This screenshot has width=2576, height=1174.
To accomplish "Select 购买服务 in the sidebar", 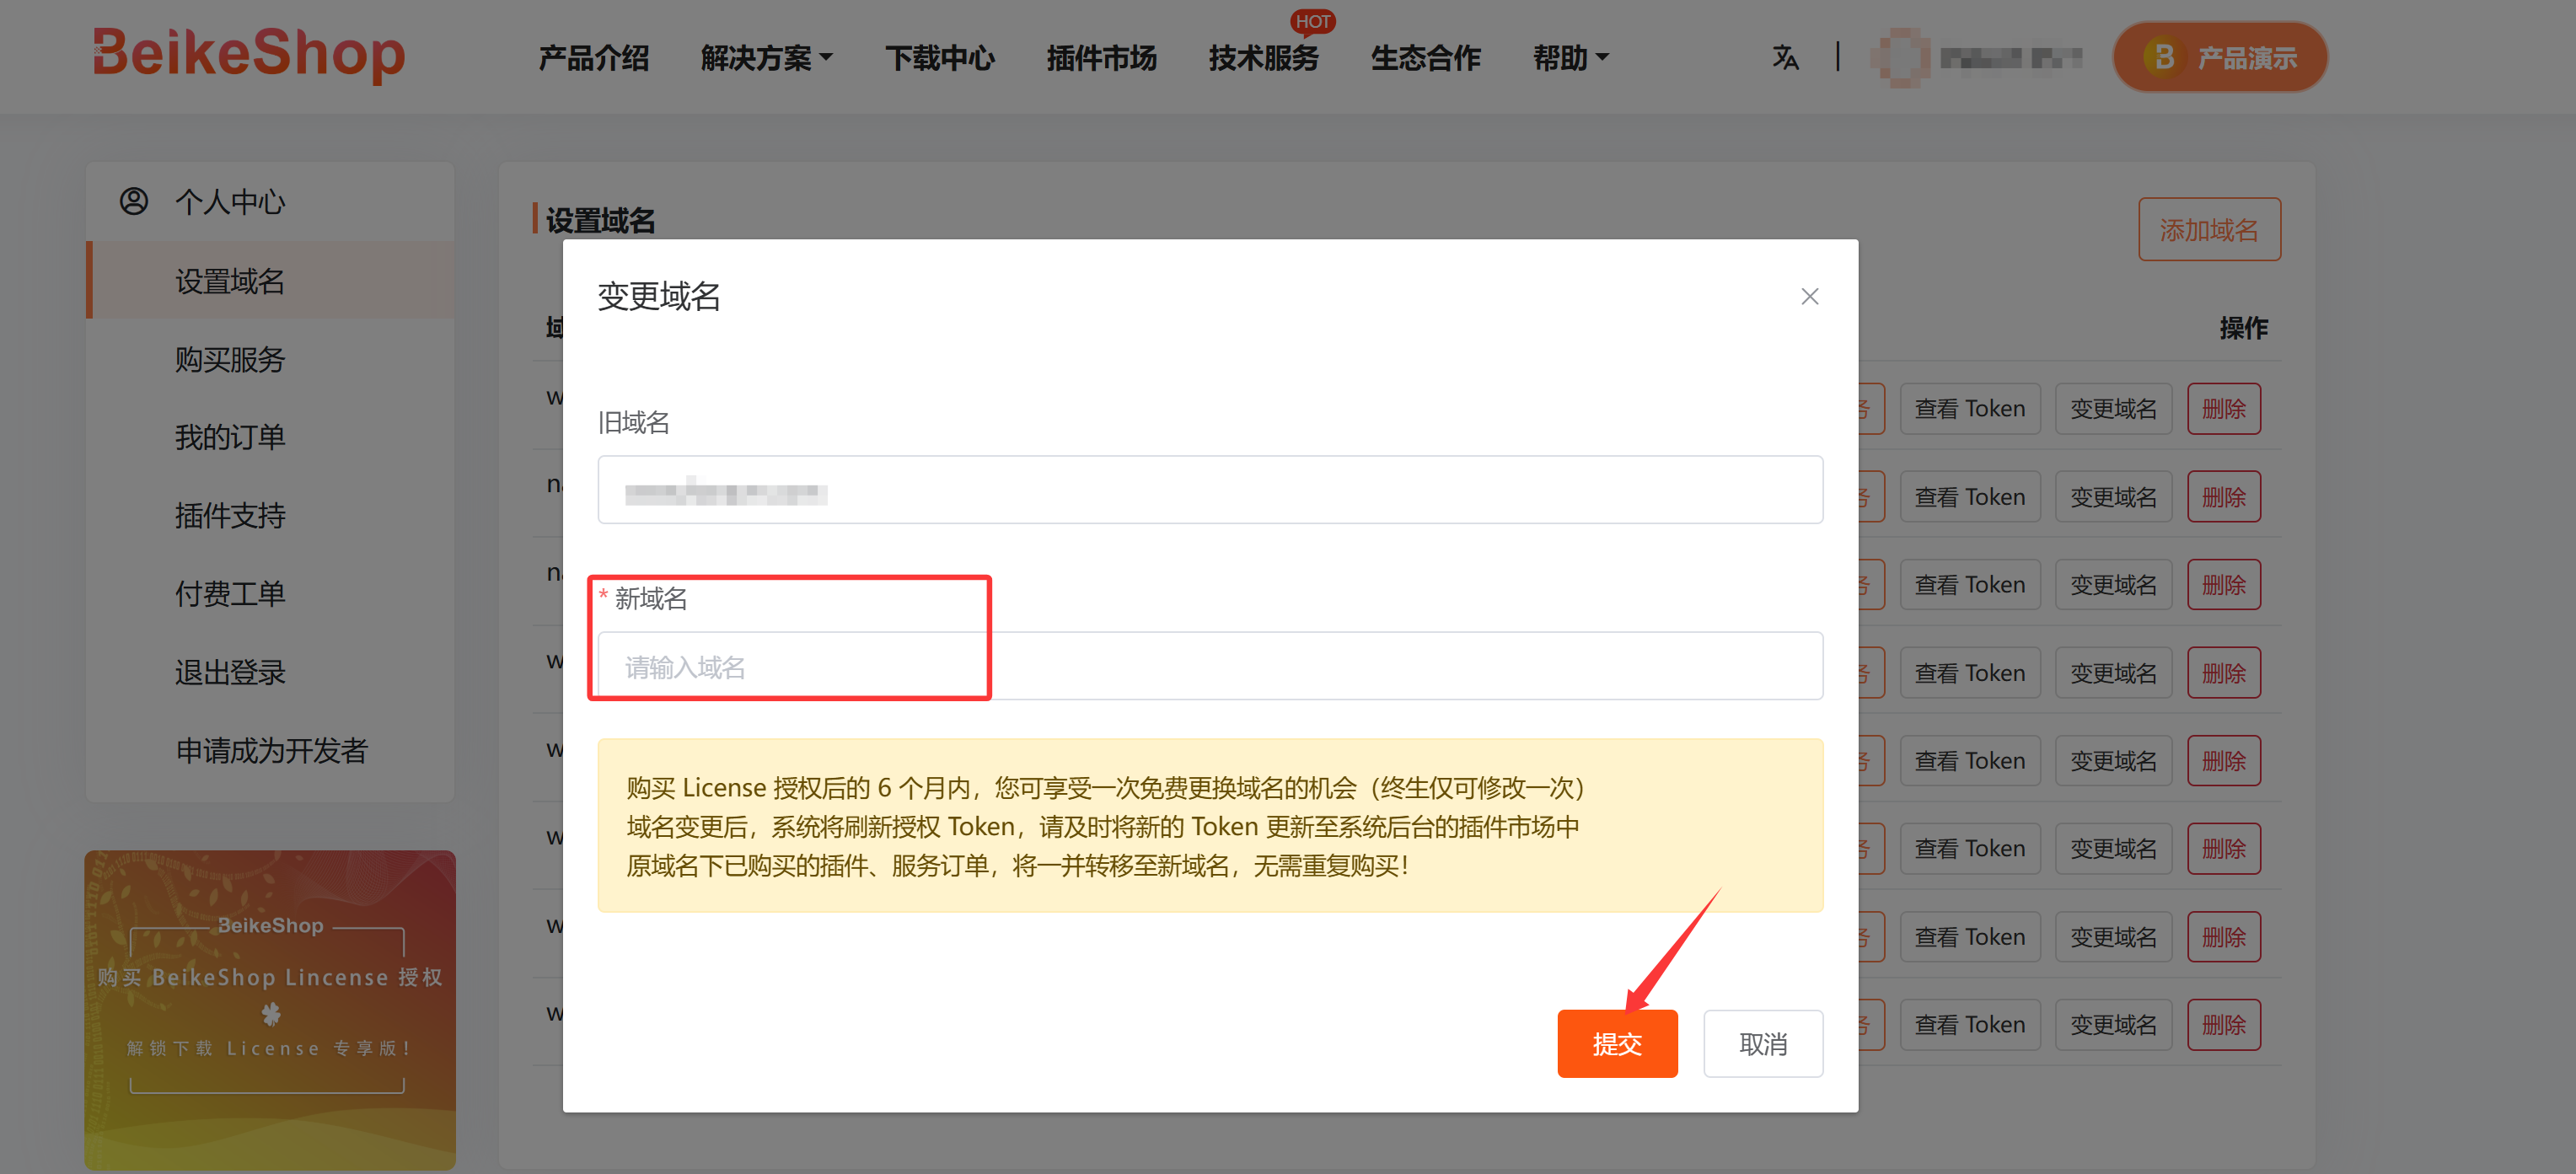I will point(230,359).
